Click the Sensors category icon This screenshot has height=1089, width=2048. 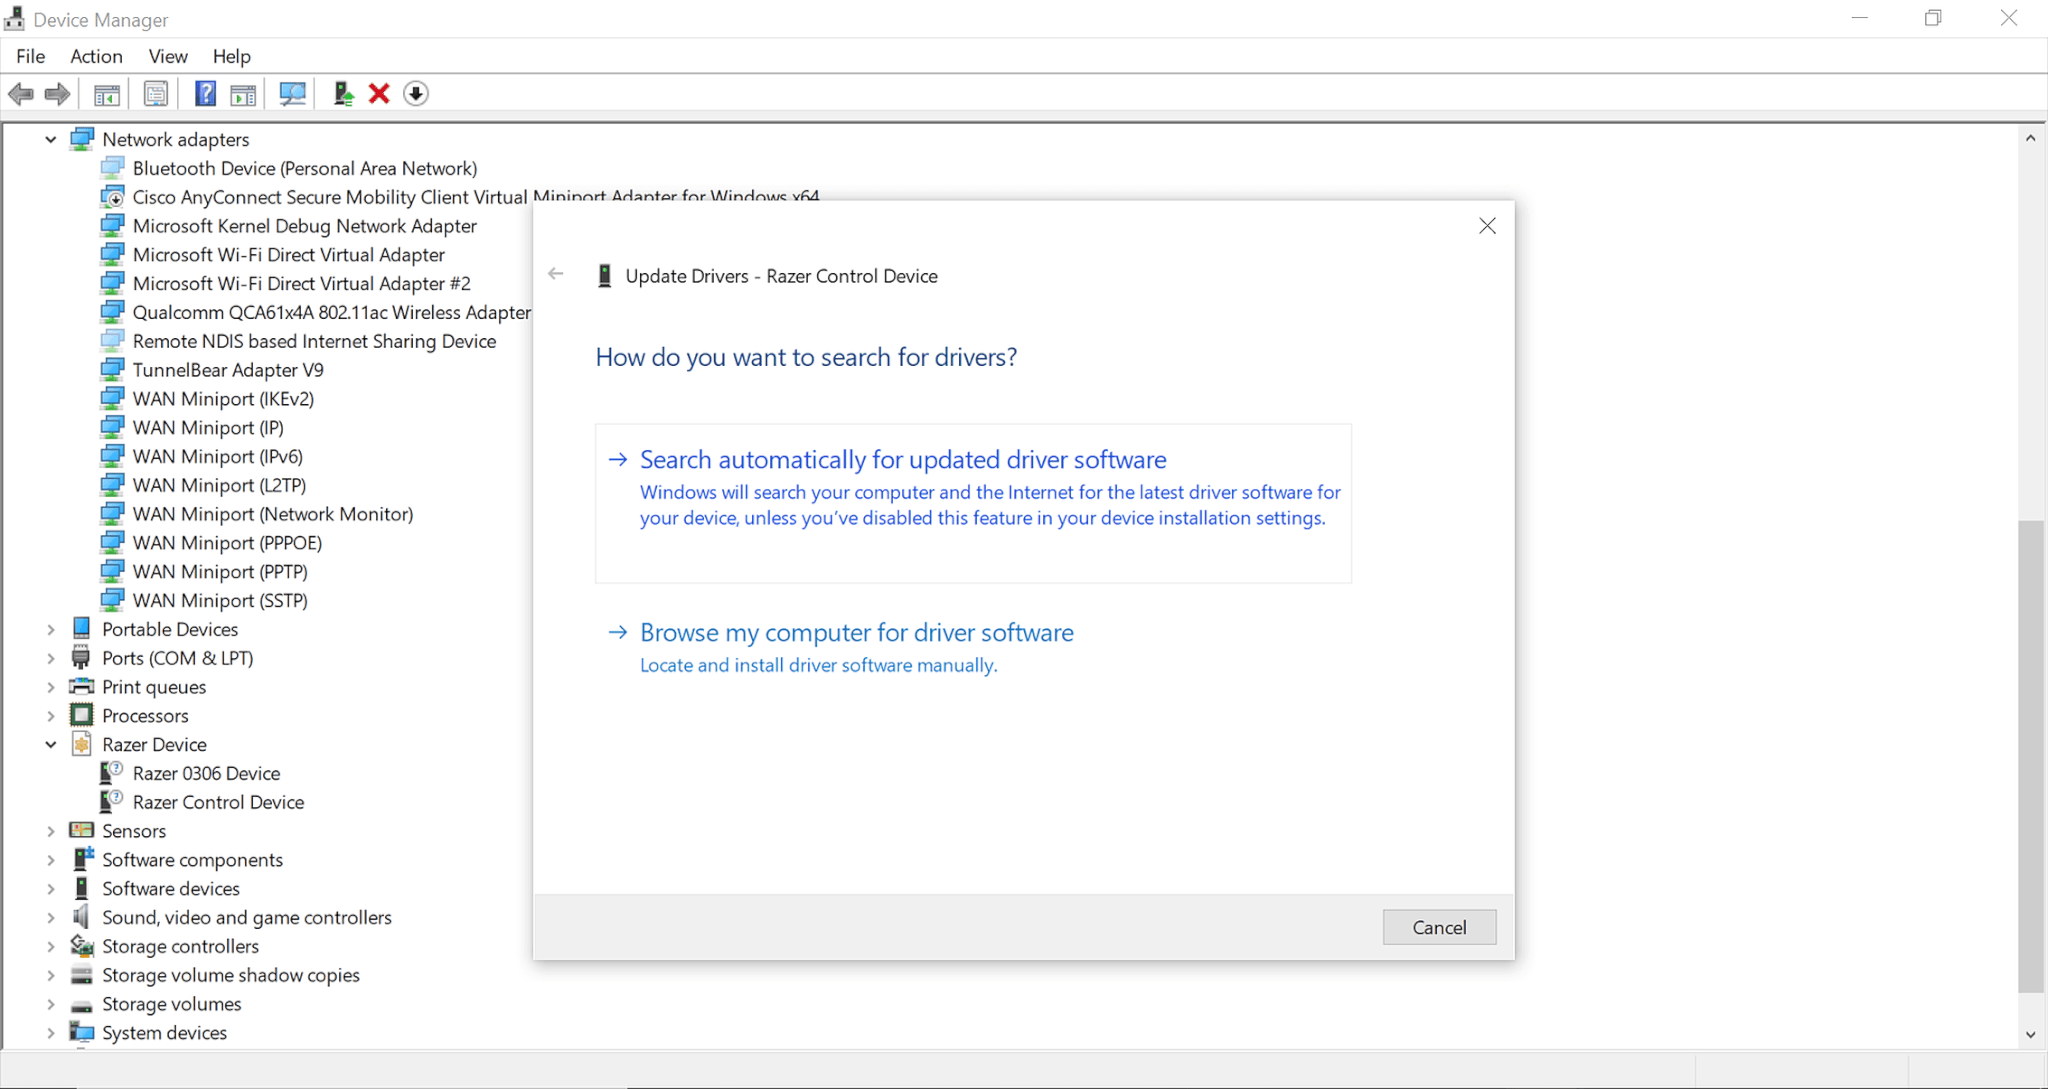pos(81,831)
